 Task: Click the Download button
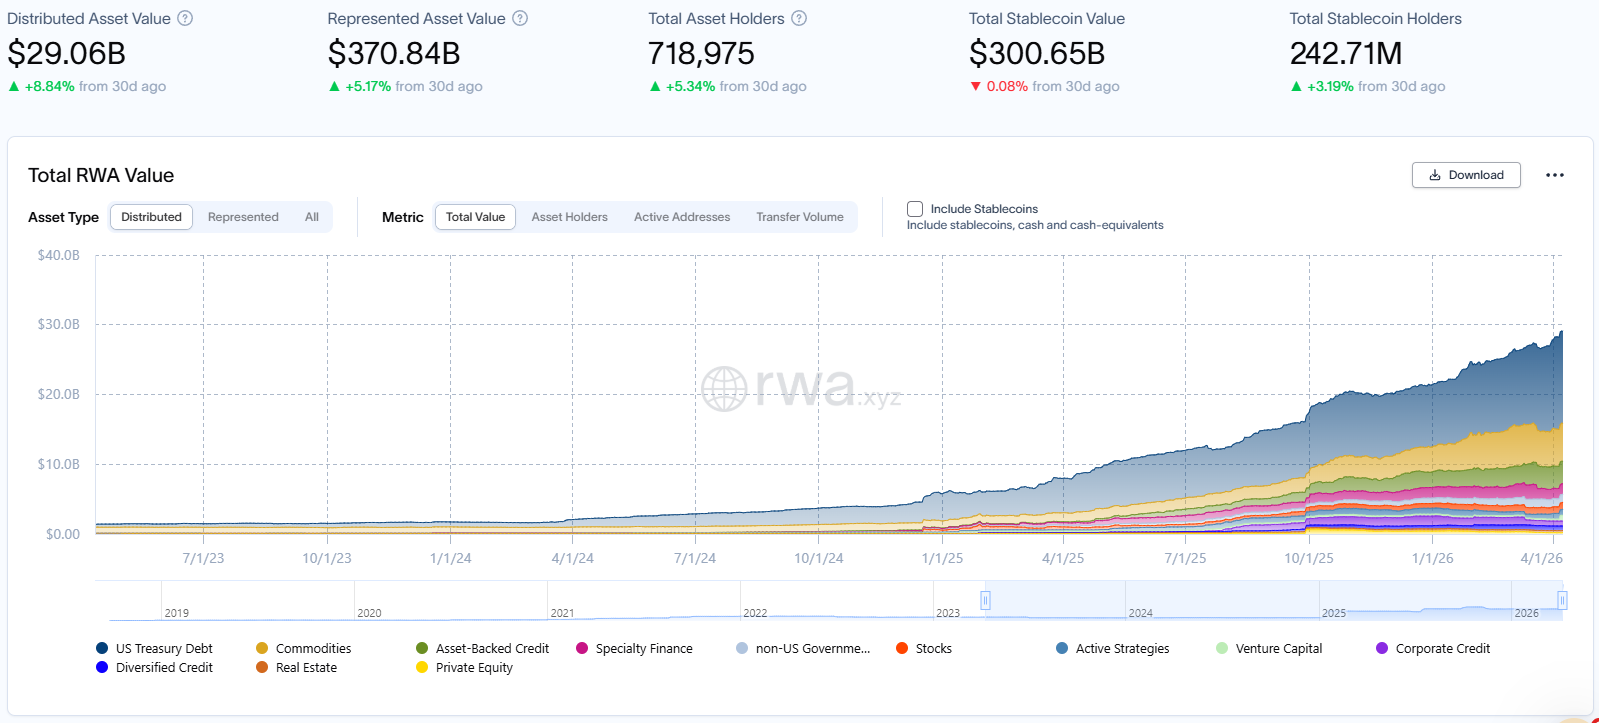point(1466,175)
